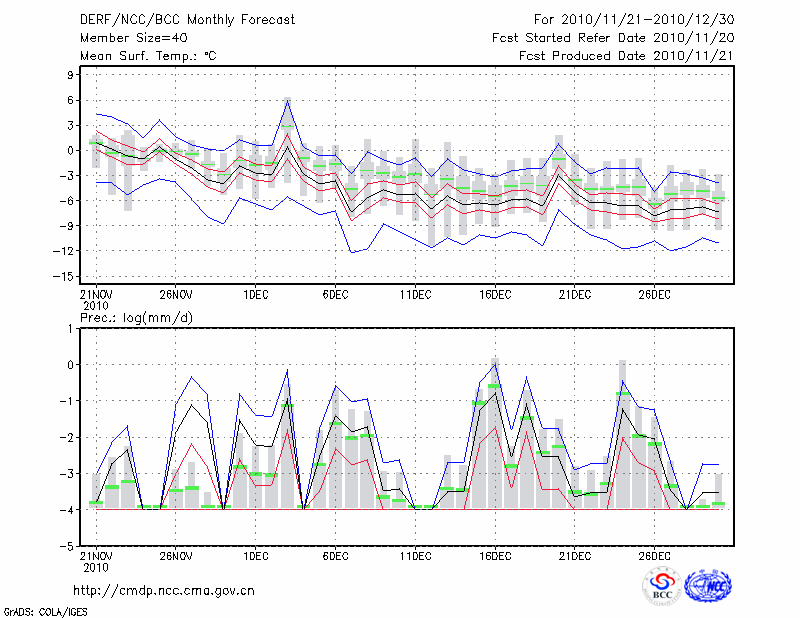The height and width of the screenshot is (618, 800).
Task: Click the BCC logo icon
Action: pyautogui.click(x=662, y=586)
